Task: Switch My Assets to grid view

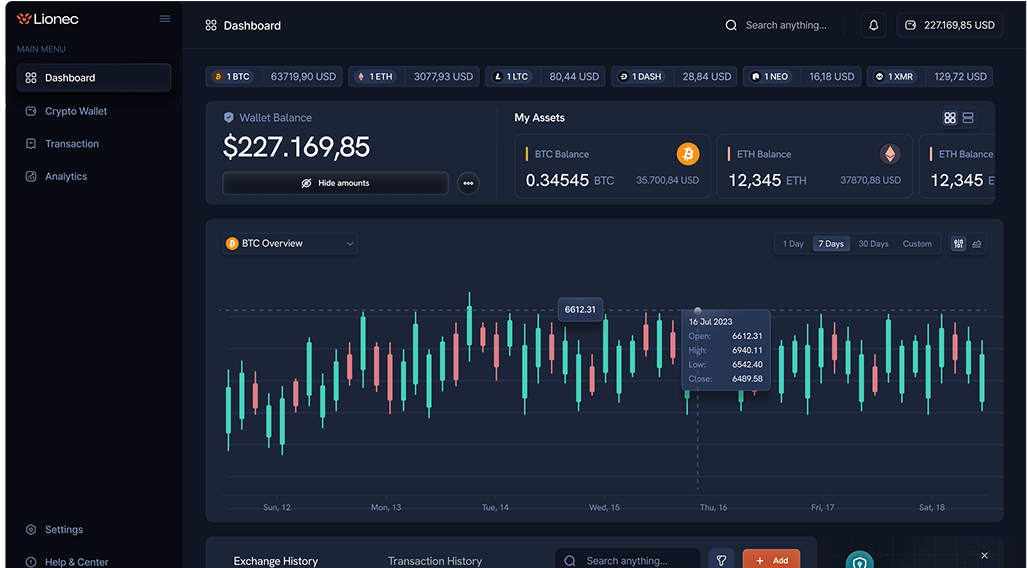Action: (950, 118)
